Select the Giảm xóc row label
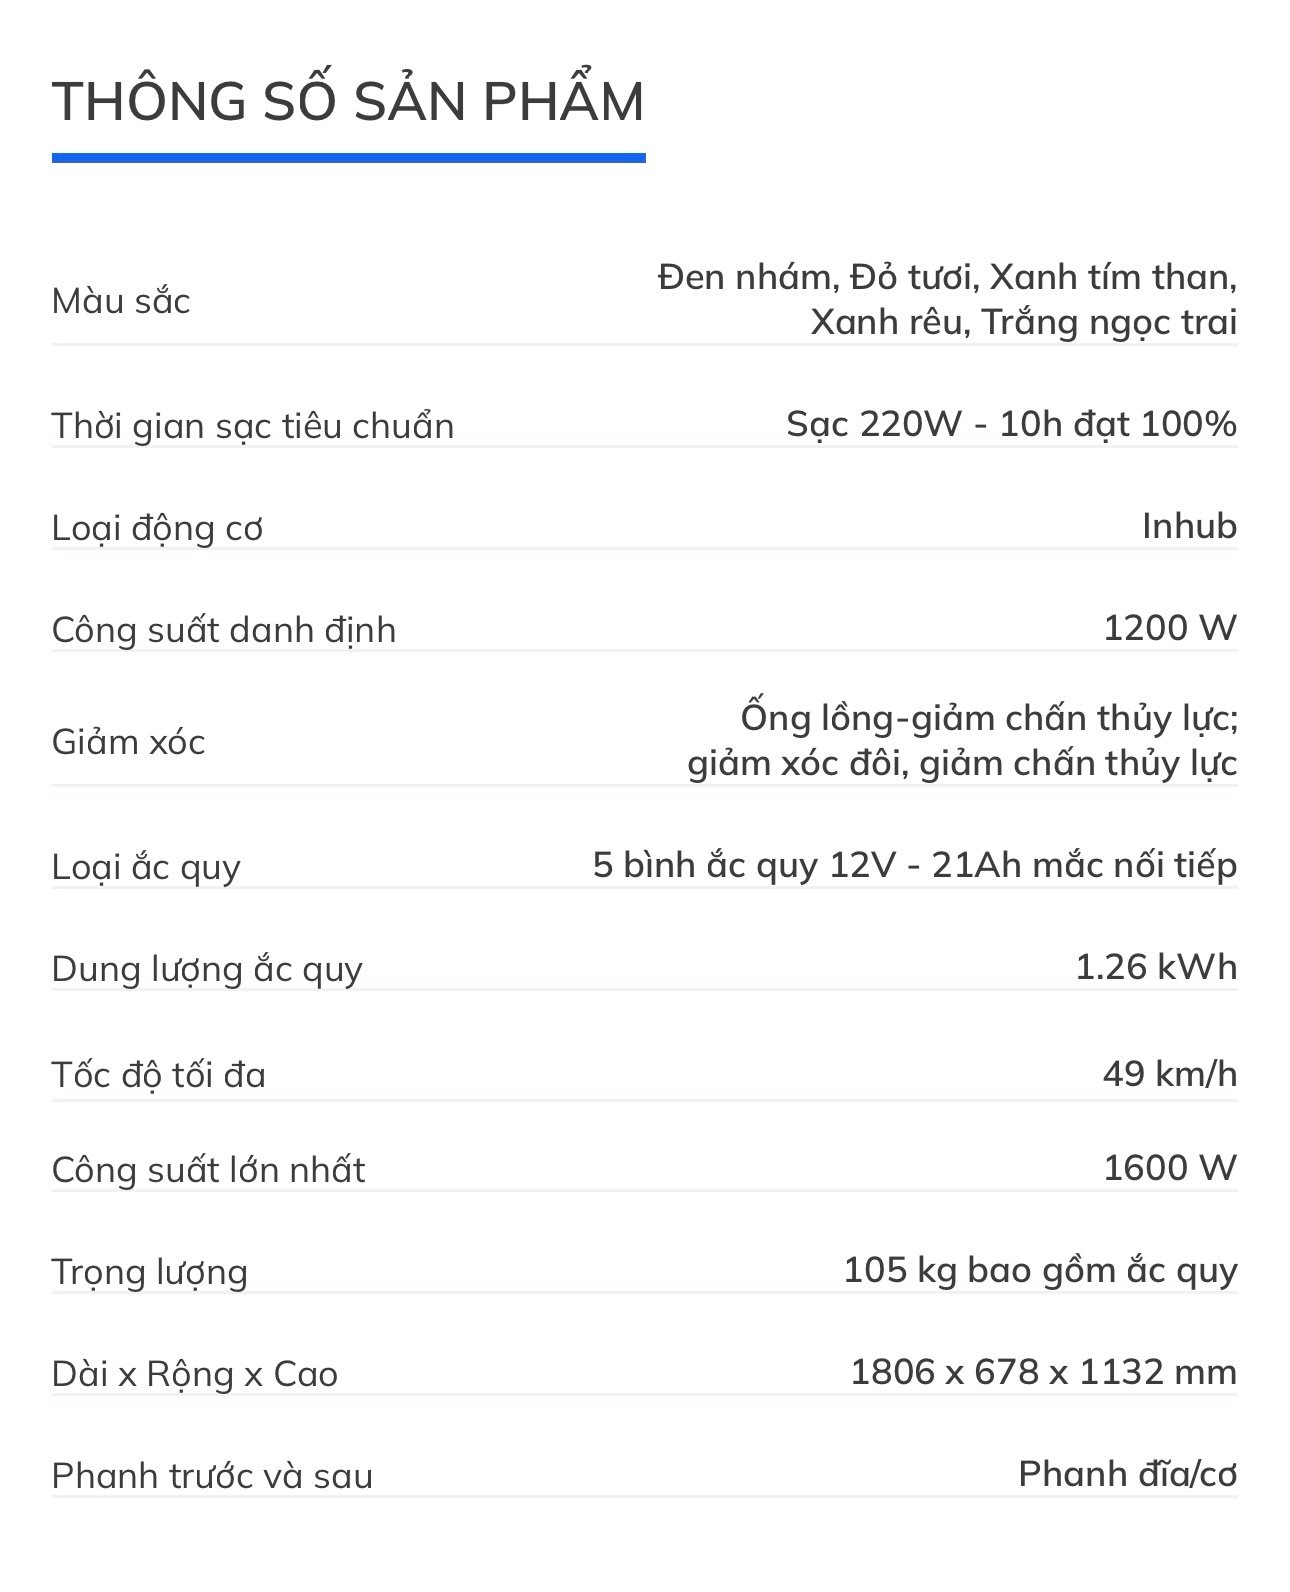The image size is (1290, 1592). 128,742
